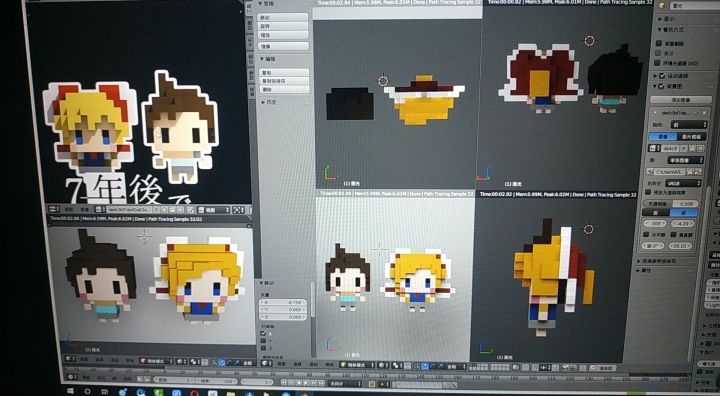Image resolution: width=720 pixels, height=396 pixels.
Task: Toggle the motion tracking checkbox
Action: (662, 75)
